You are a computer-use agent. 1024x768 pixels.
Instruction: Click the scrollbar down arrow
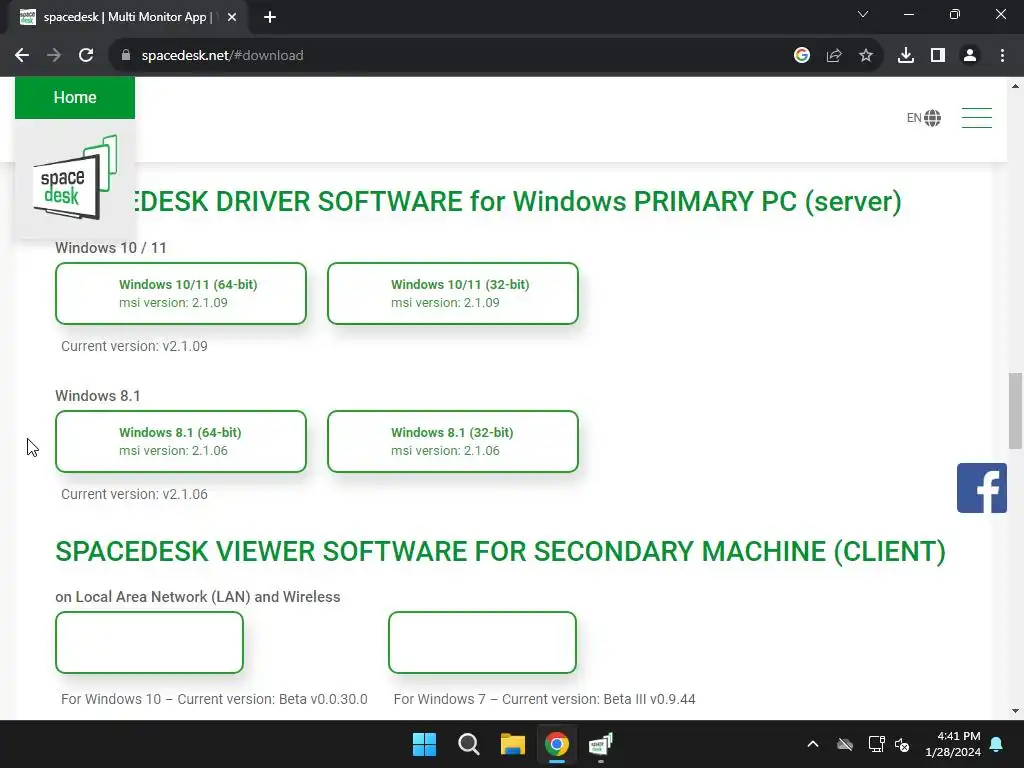pyautogui.click(x=1015, y=711)
